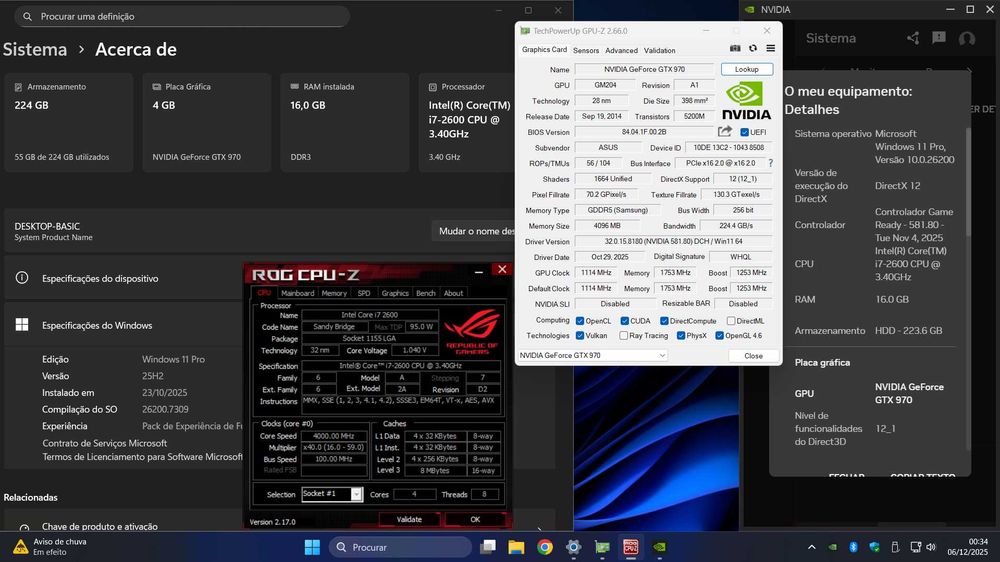Switch to NVIDIA app taskbar icon
Screen dimensions: 1000x562
coord(659,547)
